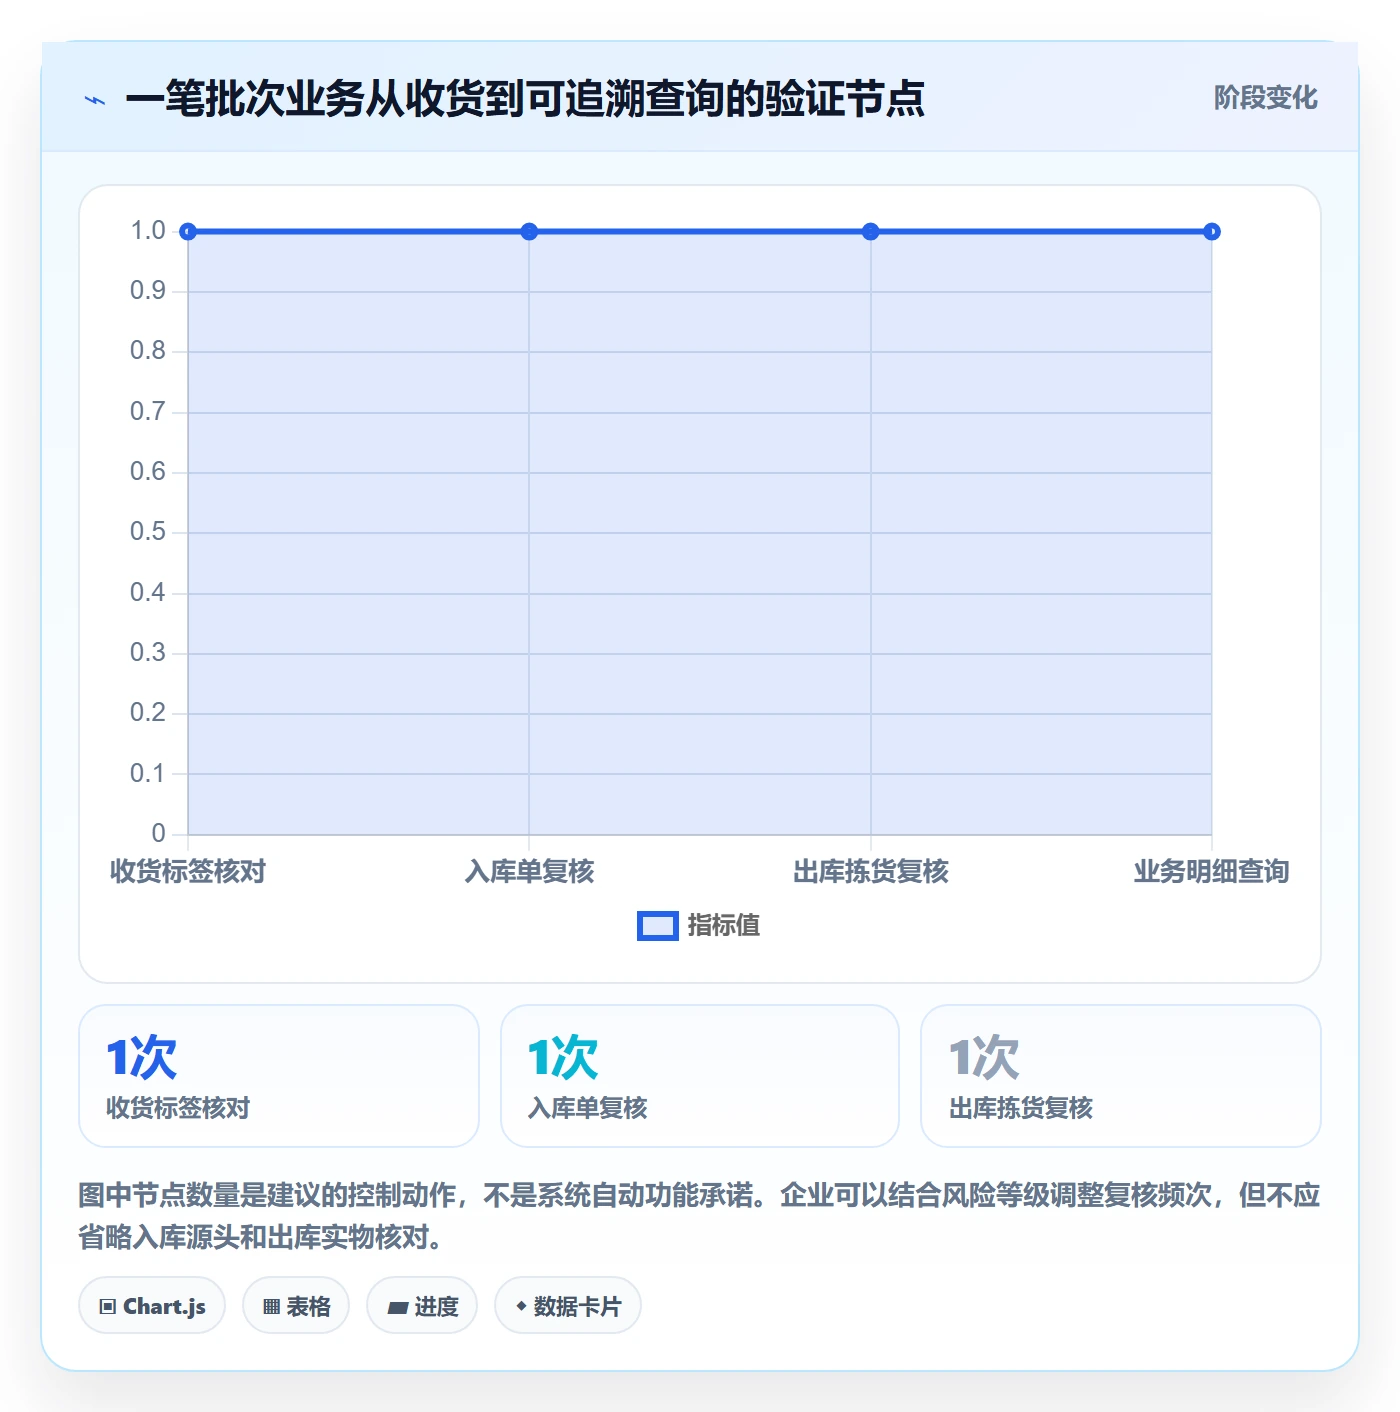Click the 入库单复核 x-axis label

pos(529,871)
